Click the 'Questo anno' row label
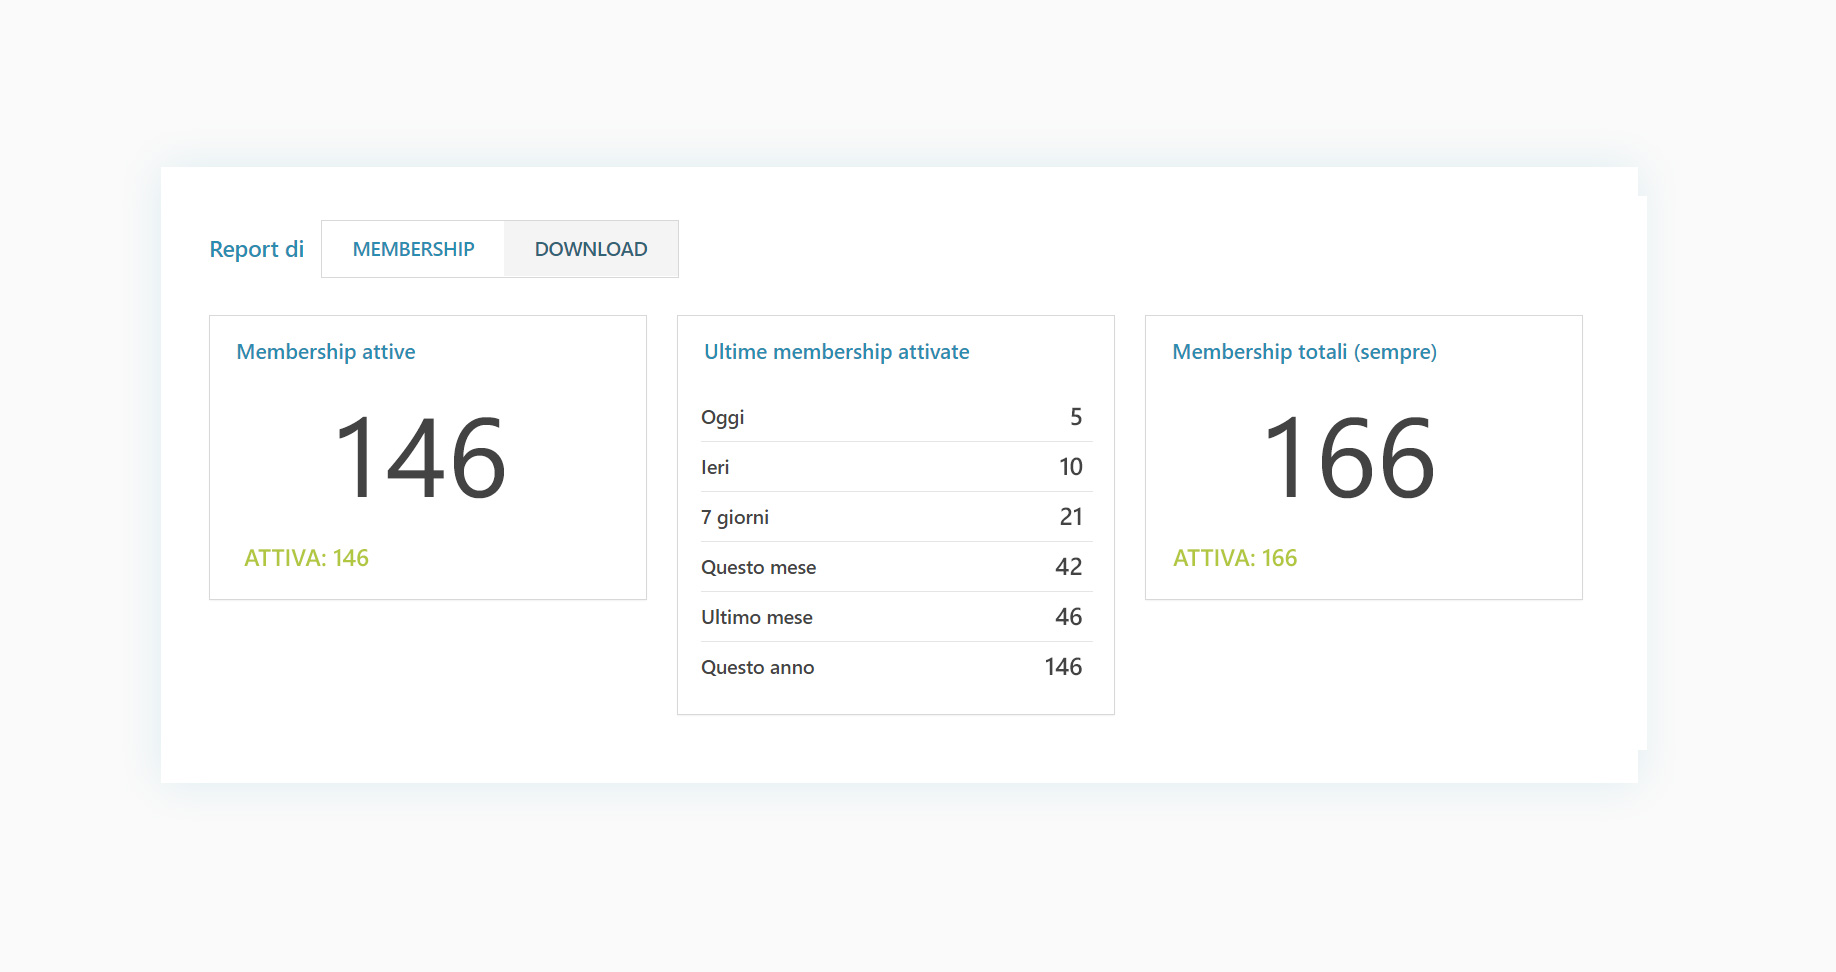Screen dimensions: 1836x972 (x=757, y=667)
